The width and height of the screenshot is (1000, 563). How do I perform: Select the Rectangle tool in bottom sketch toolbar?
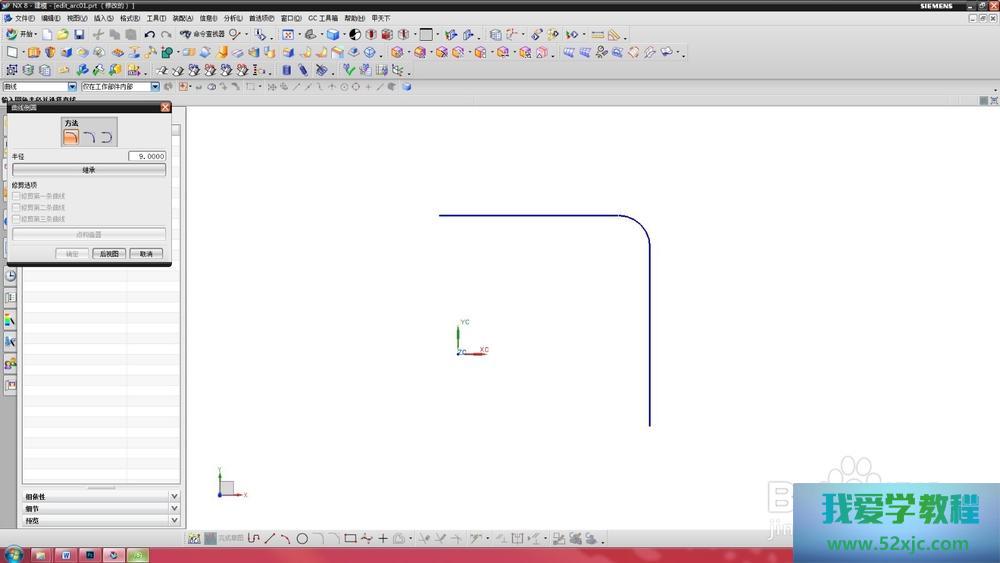coord(350,538)
